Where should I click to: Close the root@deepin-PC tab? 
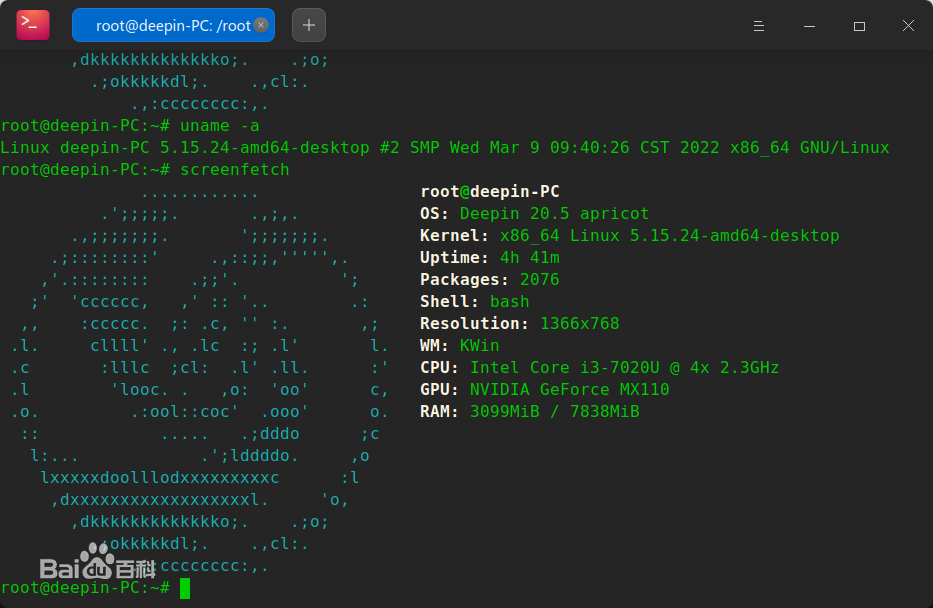point(261,25)
